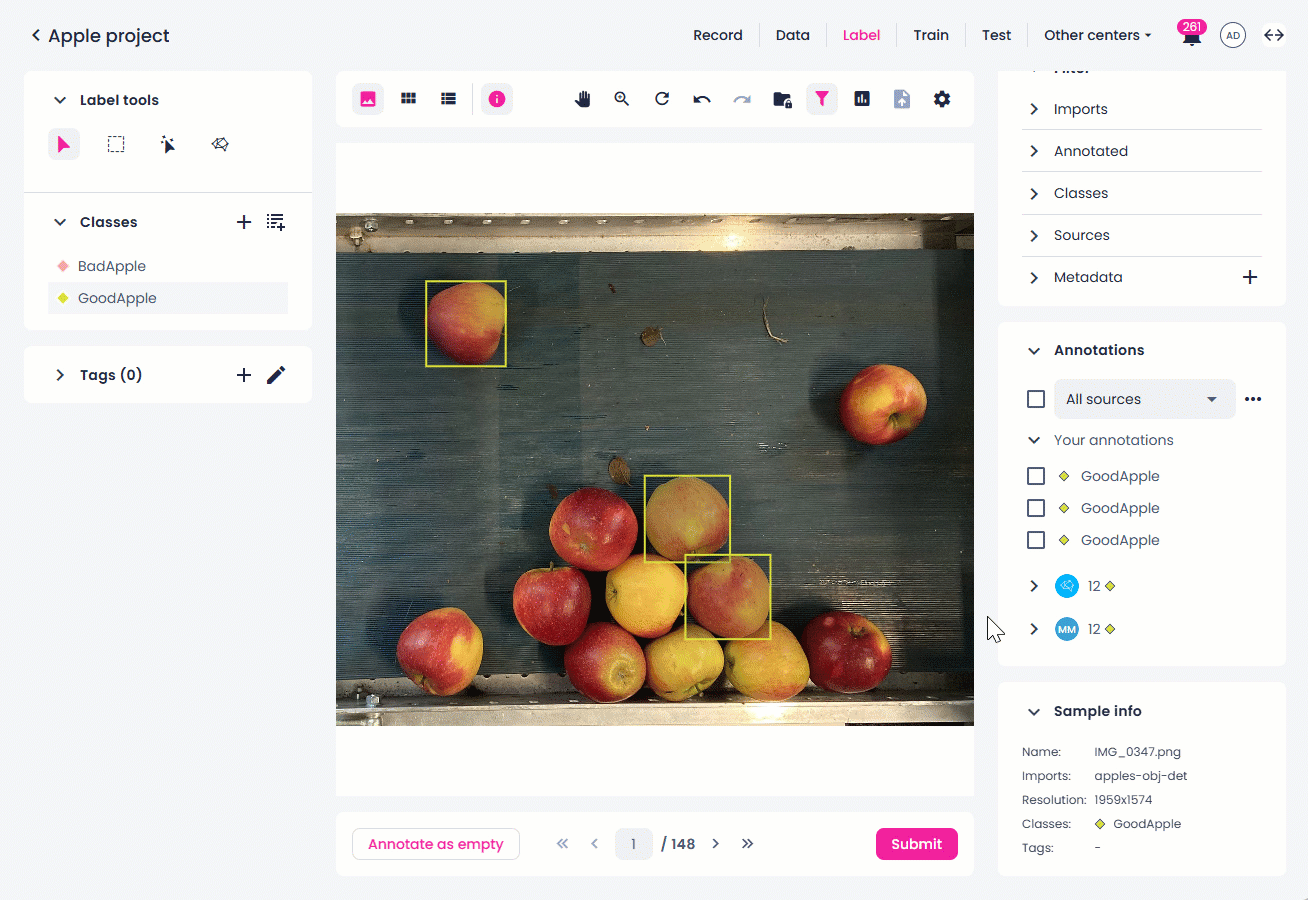Click the Annotate as empty button
The width and height of the screenshot is (1308, 900).
coord(435,844)
